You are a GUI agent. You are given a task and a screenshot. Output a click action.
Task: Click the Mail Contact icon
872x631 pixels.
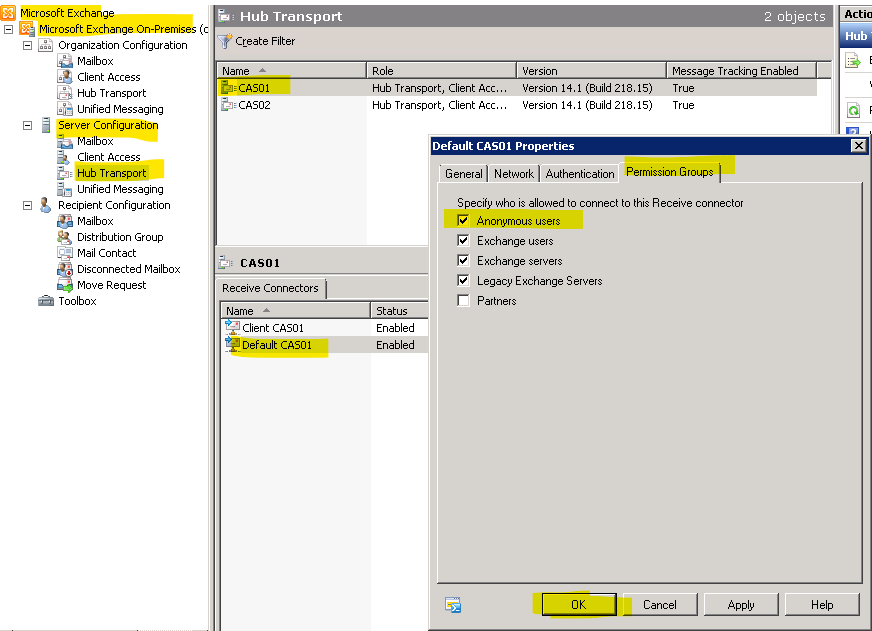[65, 253]
